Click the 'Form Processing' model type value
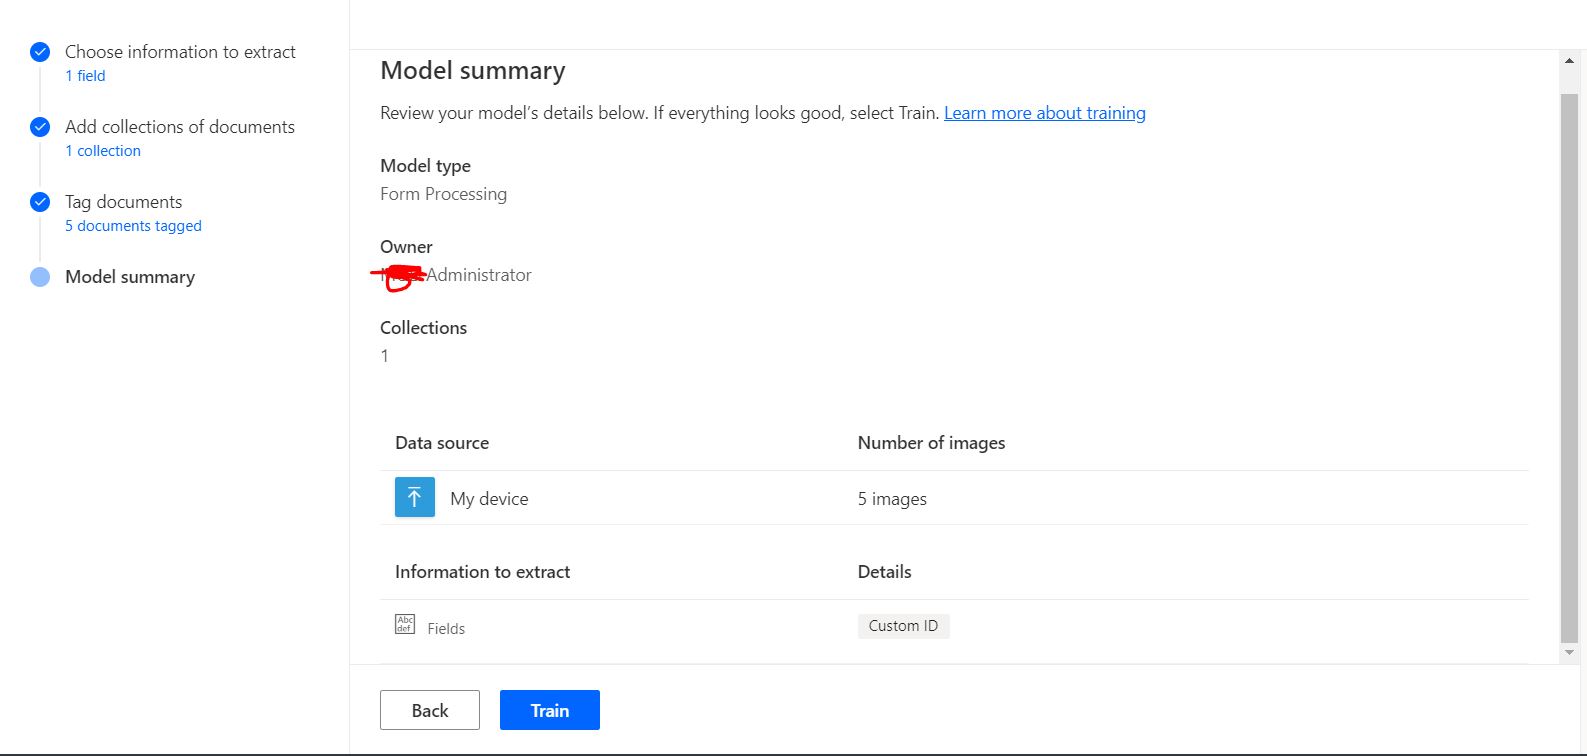This screenshot has width=1587, height=756. 443,194
